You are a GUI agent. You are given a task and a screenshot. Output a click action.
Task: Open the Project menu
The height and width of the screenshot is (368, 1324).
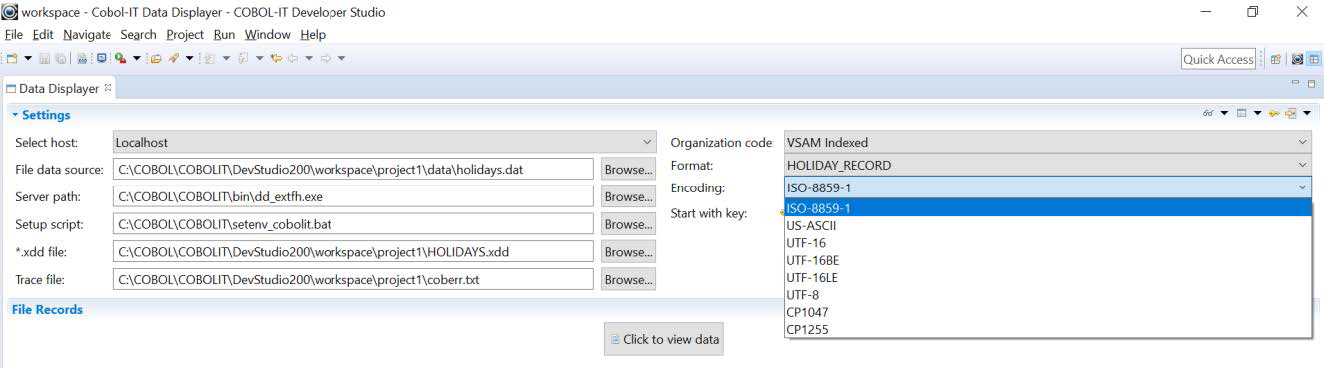(185, 34)
